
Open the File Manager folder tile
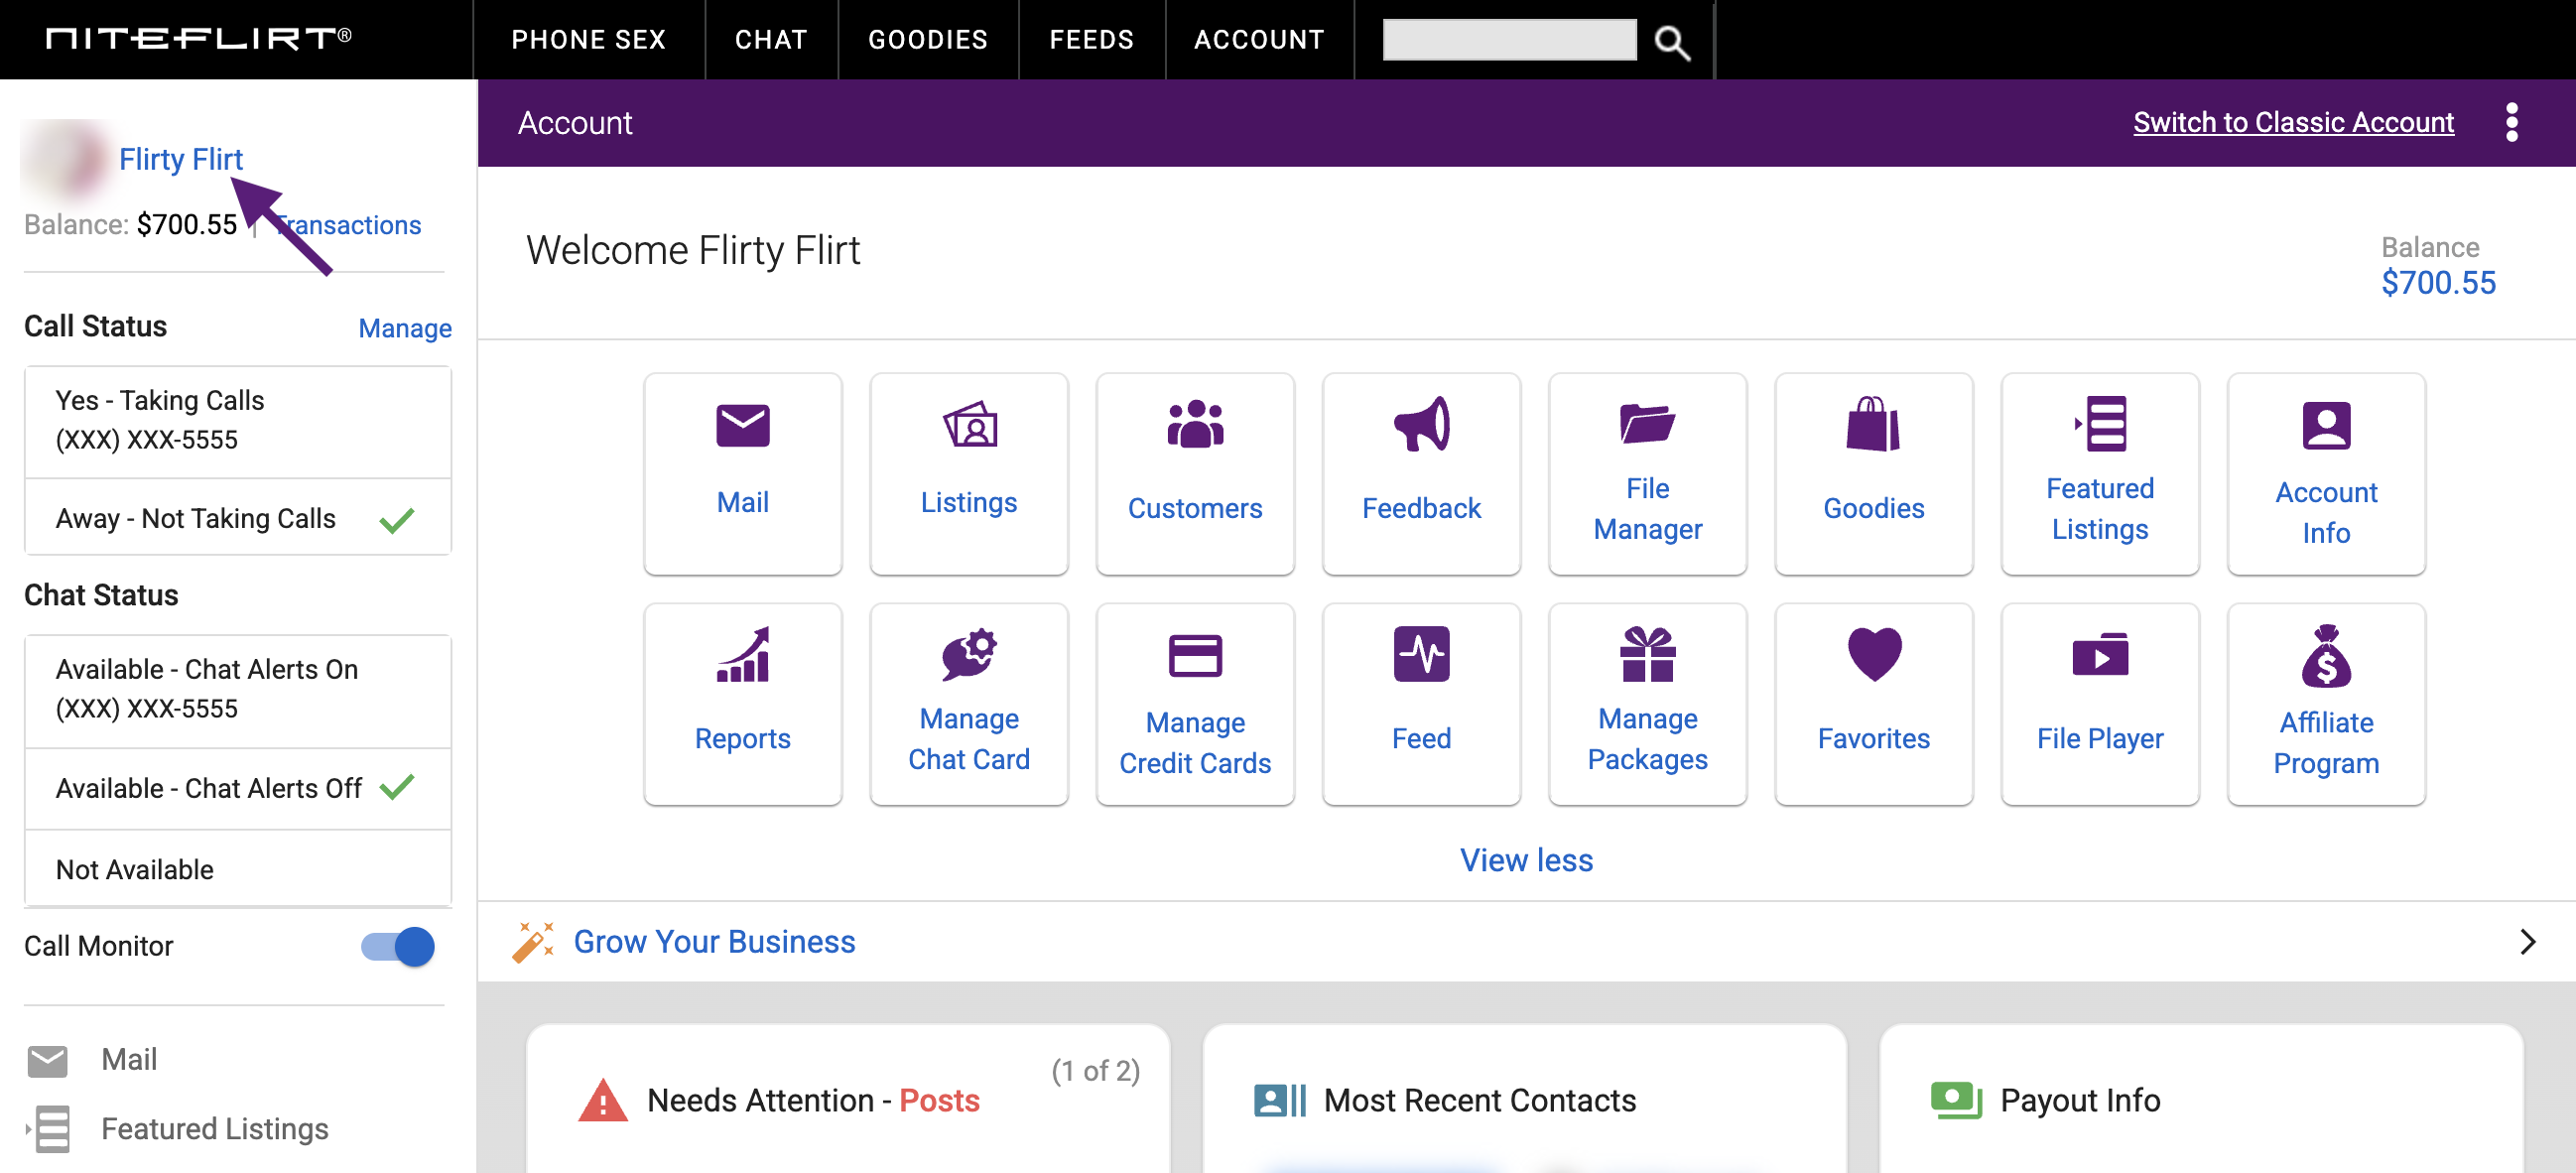tap(1647, 474)
